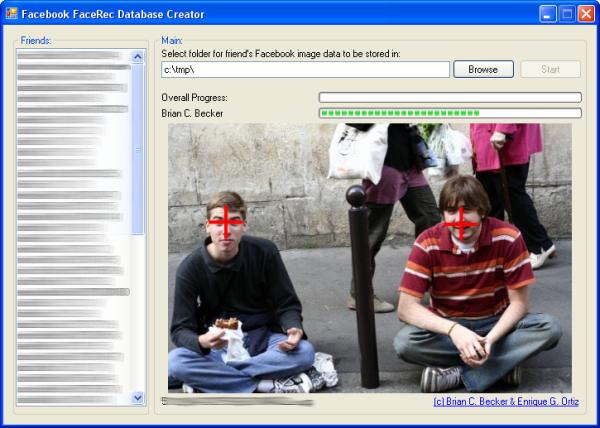Click the Friends list scrollbar thumb
This screenshot has width=600, height=428.
pyautogui.click(x=138, y=149)
